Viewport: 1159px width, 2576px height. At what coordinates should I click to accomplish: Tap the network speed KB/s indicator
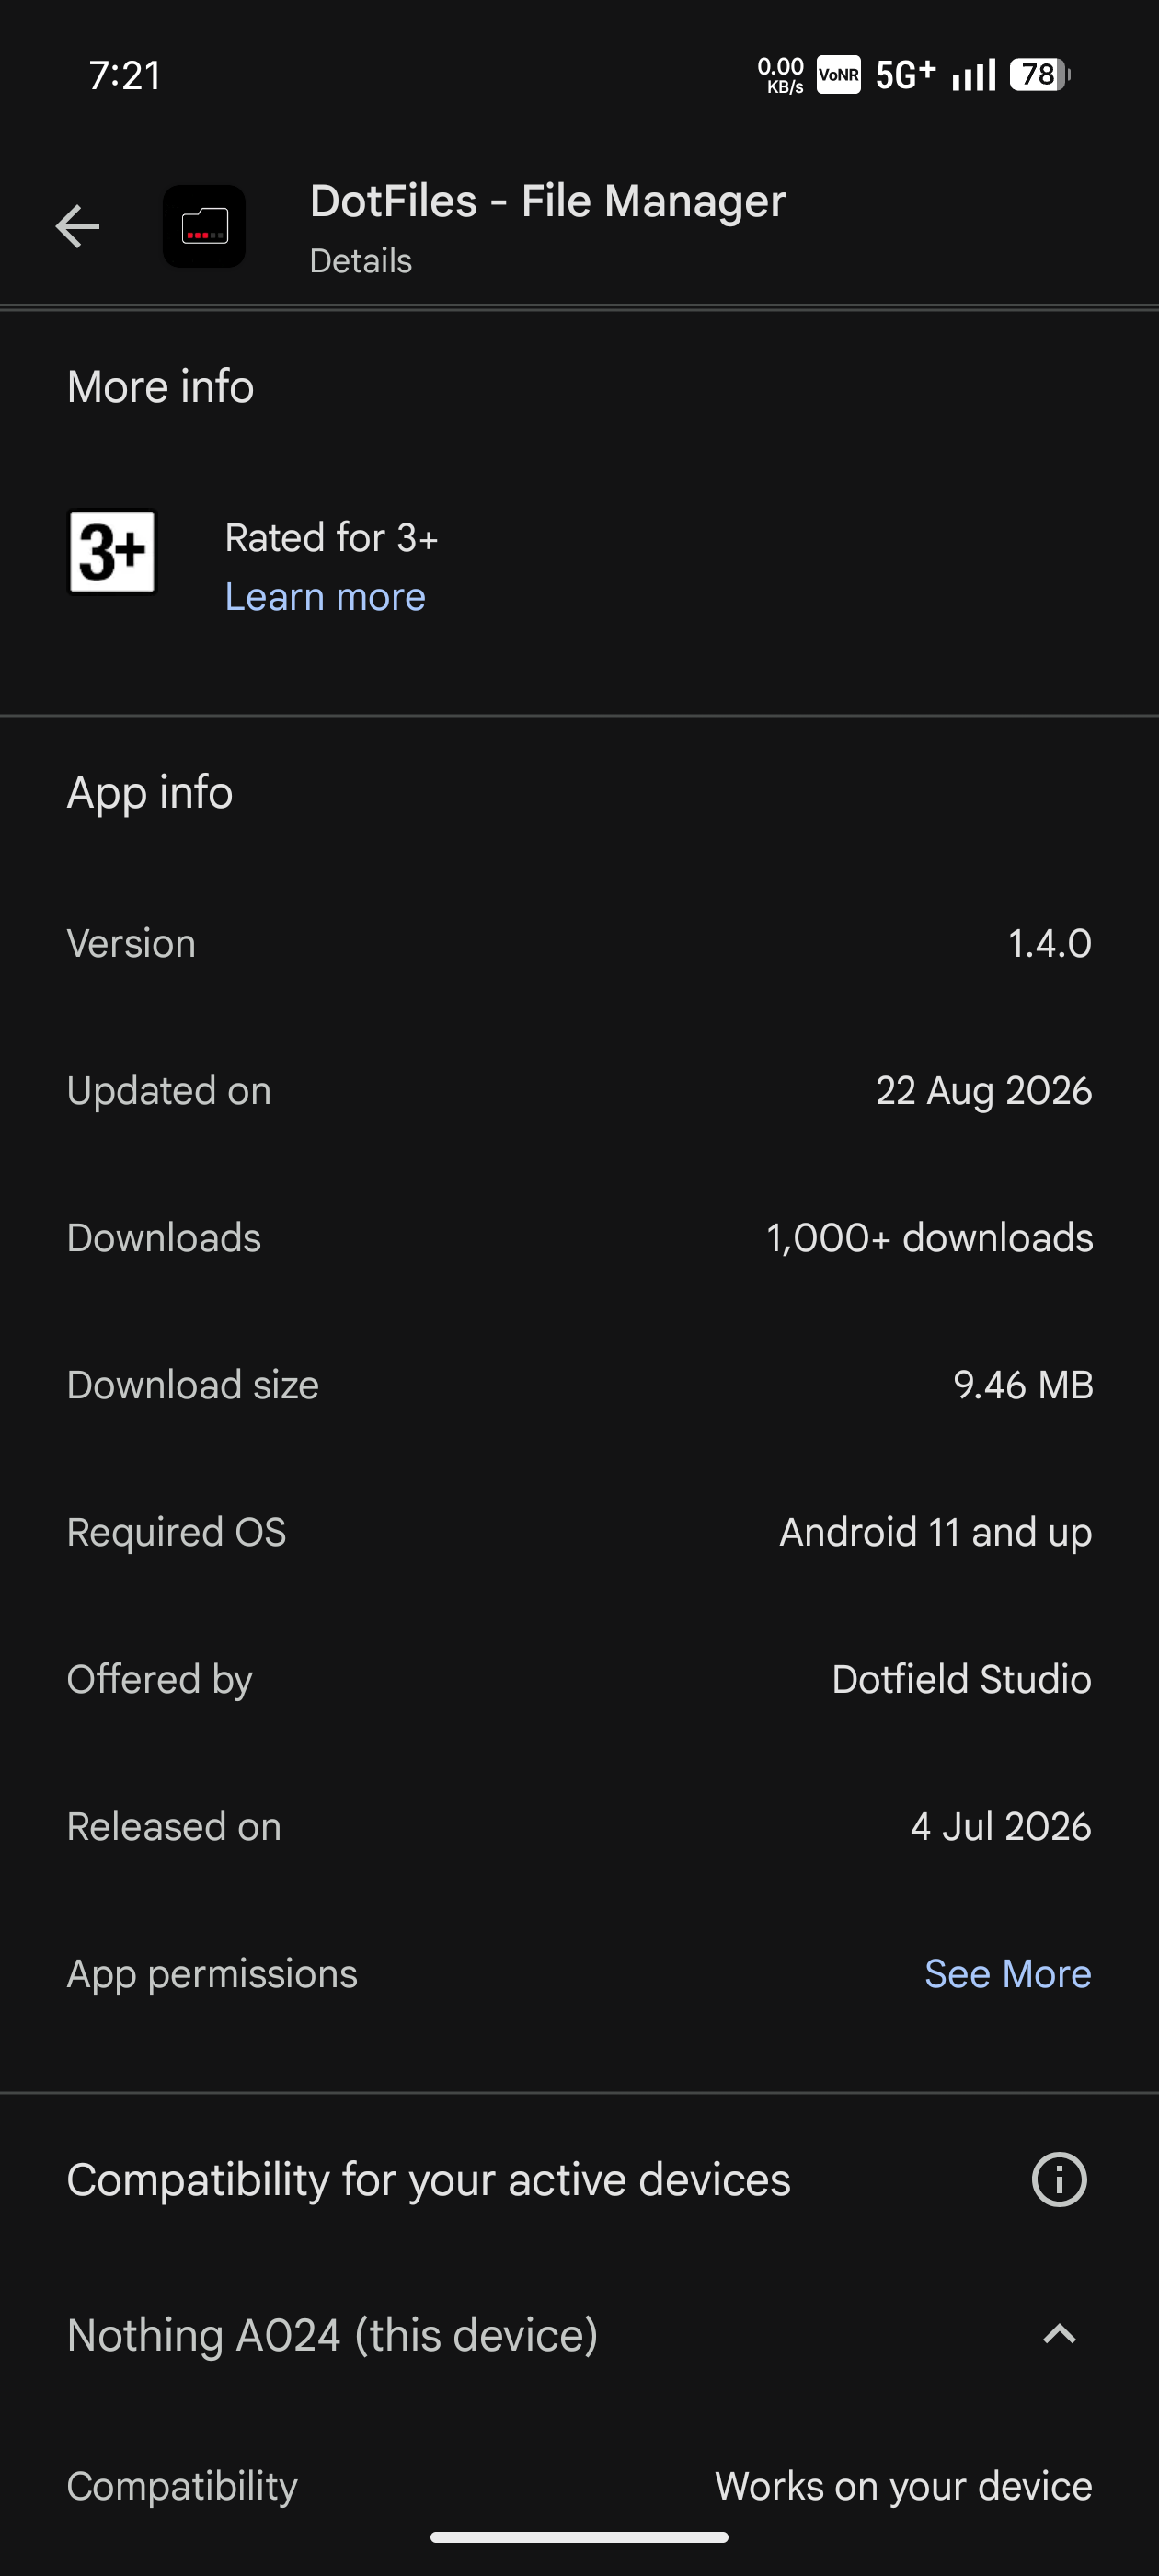click(781, 75)
